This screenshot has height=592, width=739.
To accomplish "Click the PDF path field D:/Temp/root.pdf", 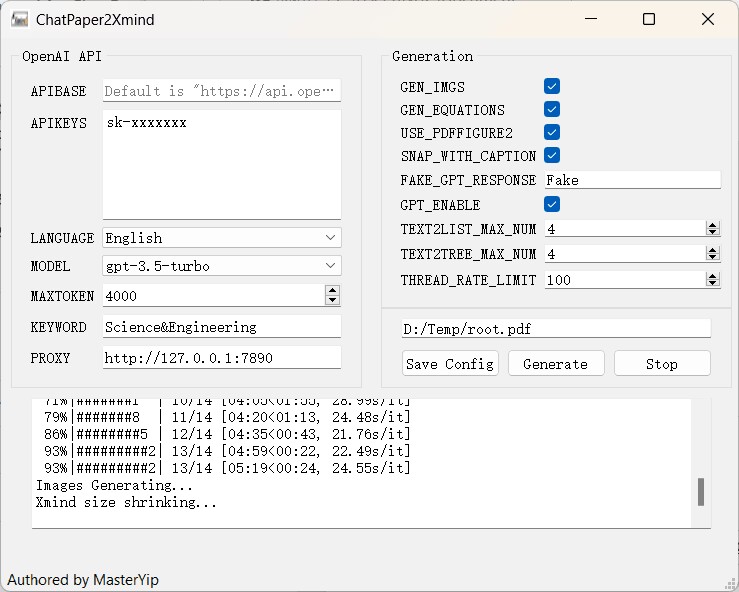I will [x=555, y=328].
